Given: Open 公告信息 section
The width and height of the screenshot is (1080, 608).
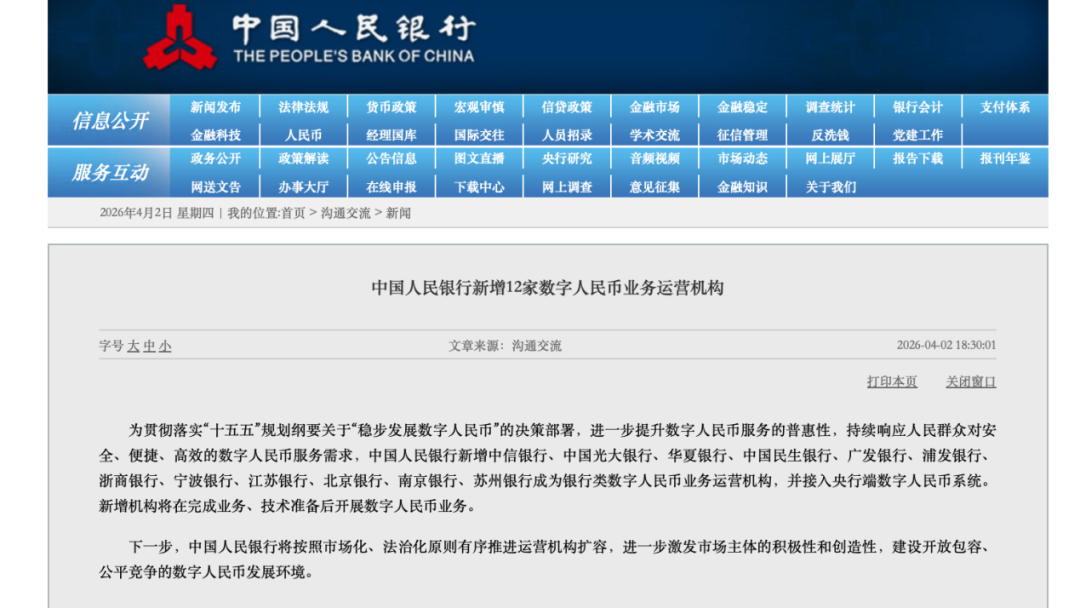Looking at the screenshot, I should (391, 158).
